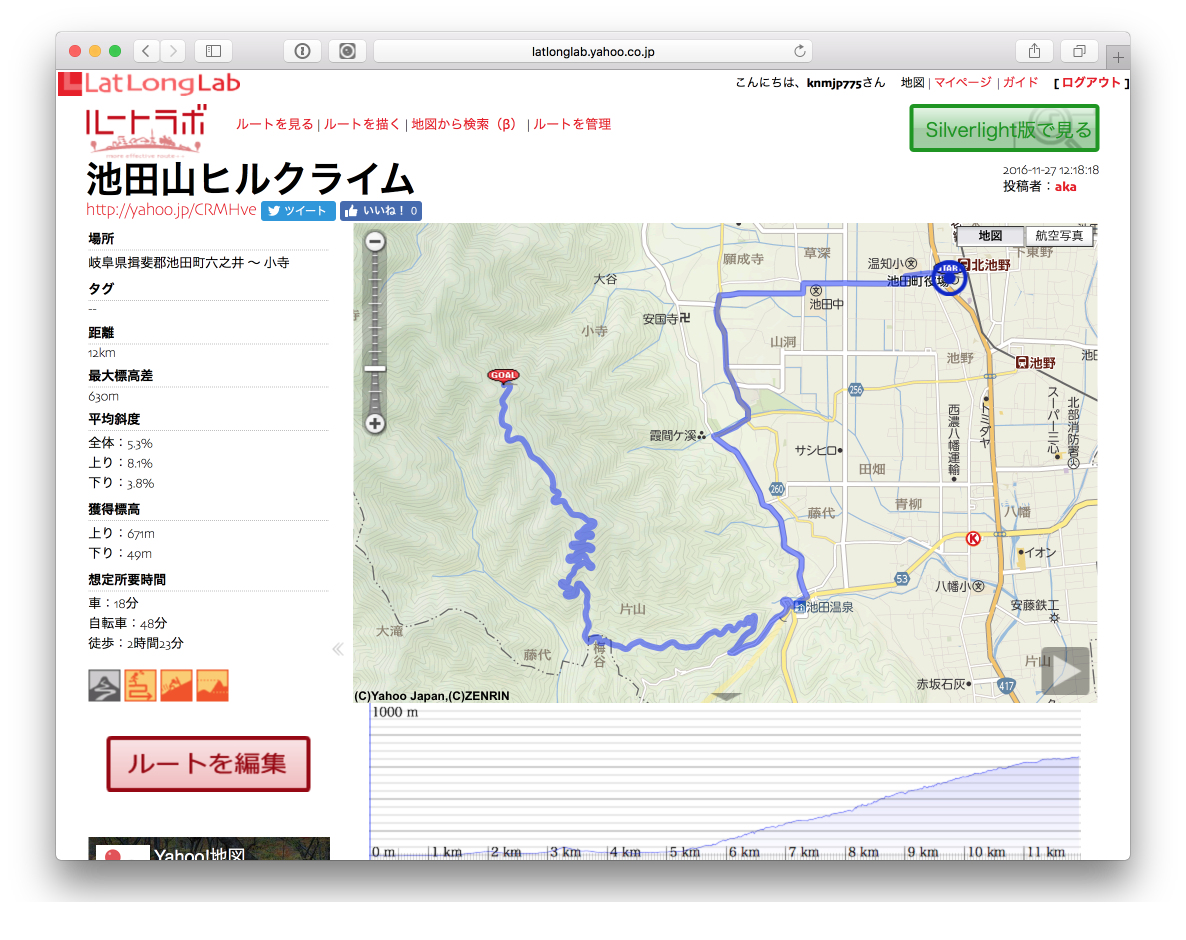
Task: Collapse the left info panel with double chevron
Action: pyautogui.click(x=338, y=649)
